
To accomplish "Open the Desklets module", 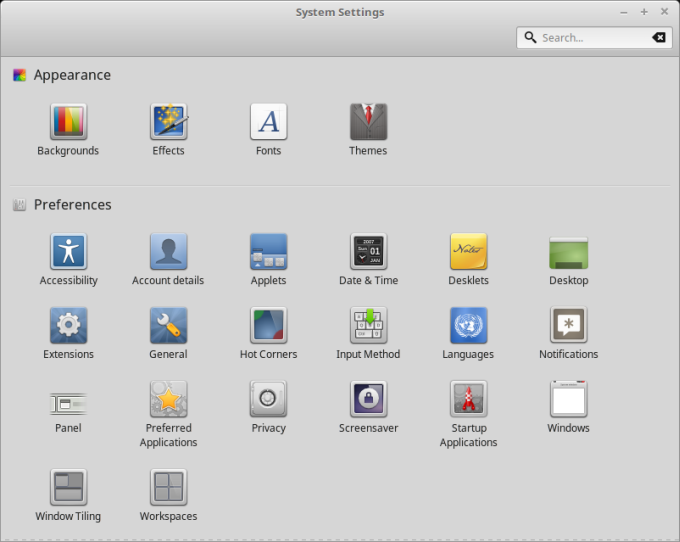I will click(468, 252).
